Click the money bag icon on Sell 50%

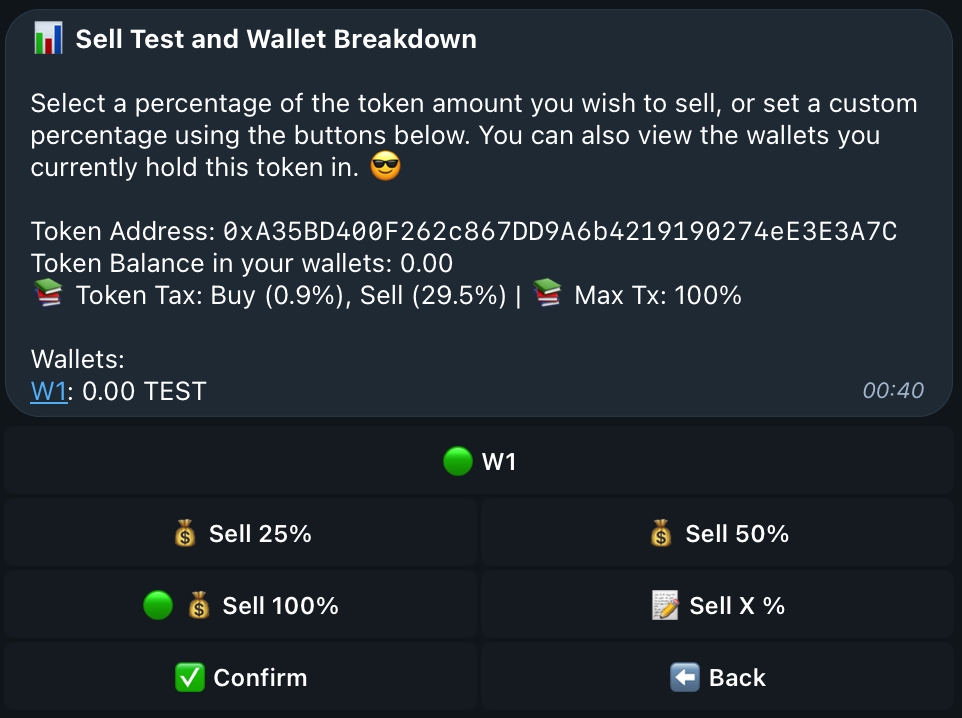pyautogui.click(x=661, y=535)
